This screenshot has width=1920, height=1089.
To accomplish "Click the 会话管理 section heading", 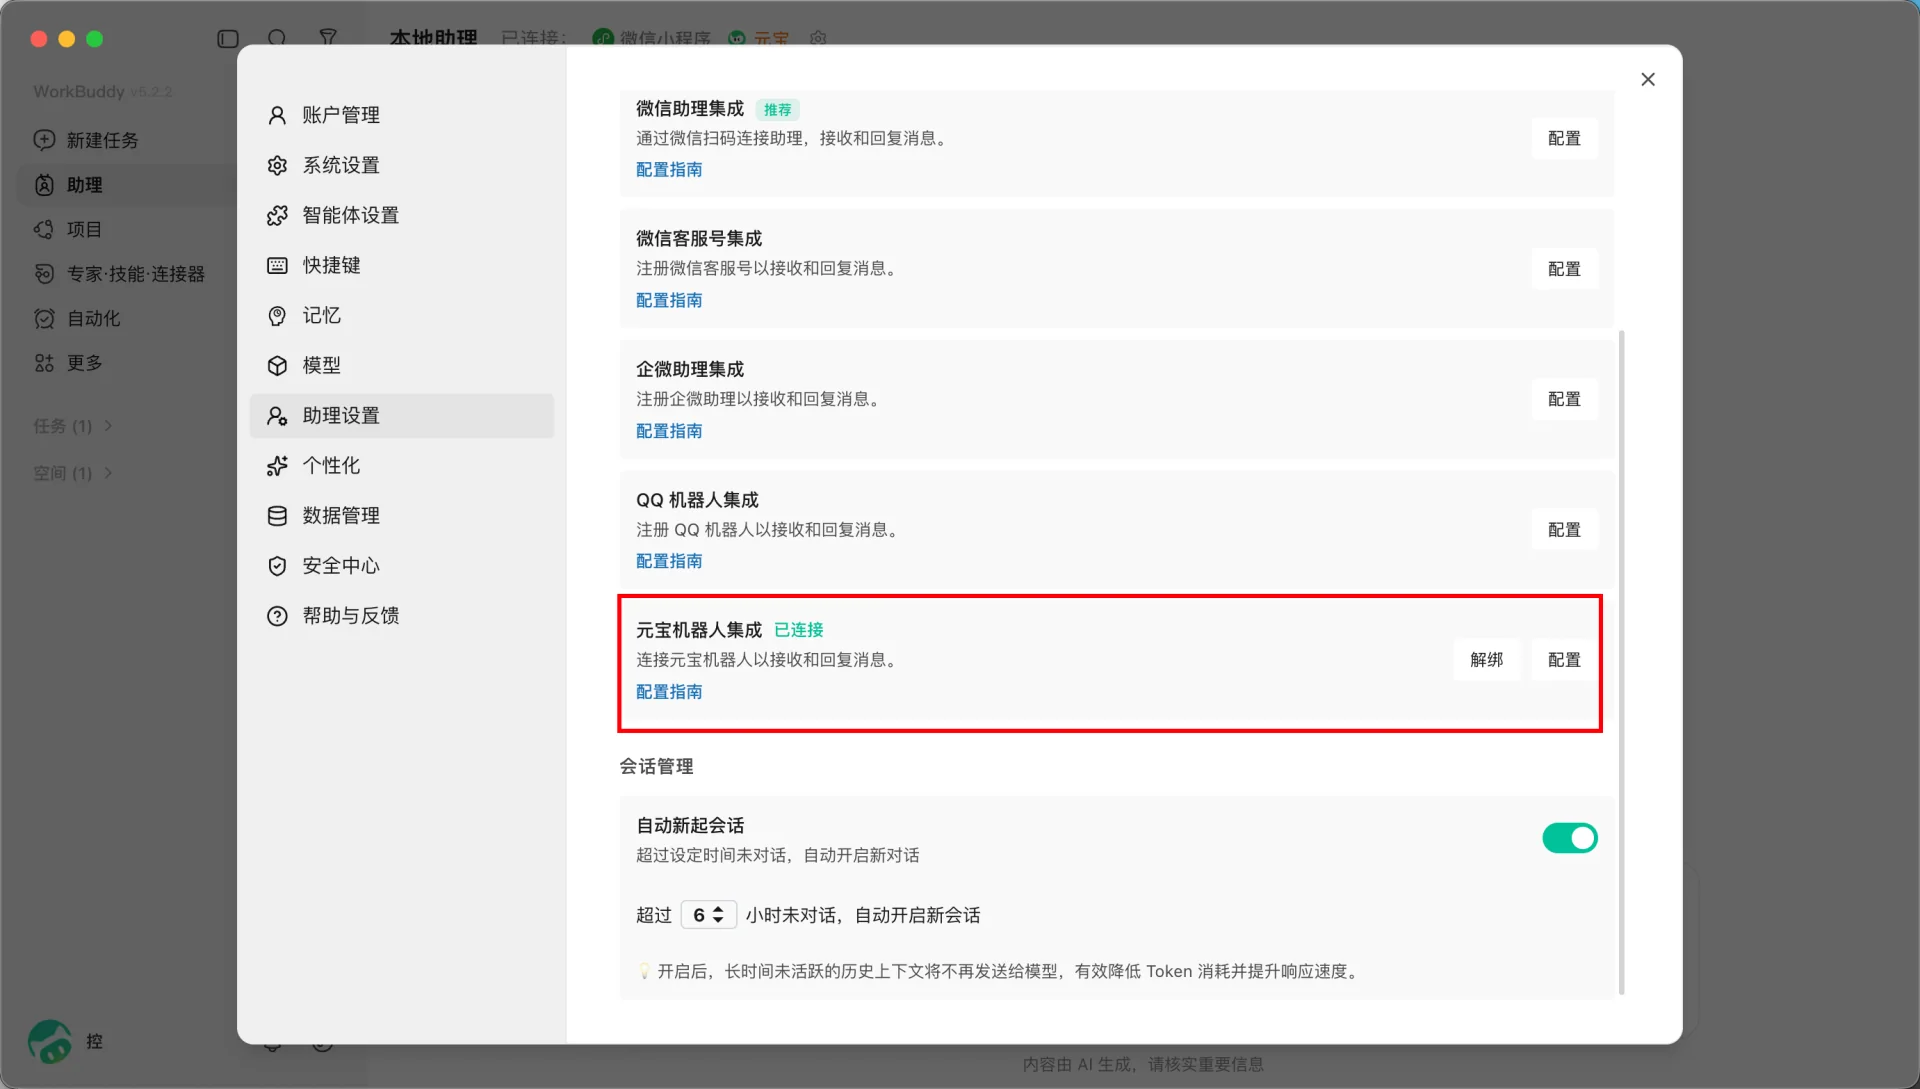I will [x=656, y=766].
